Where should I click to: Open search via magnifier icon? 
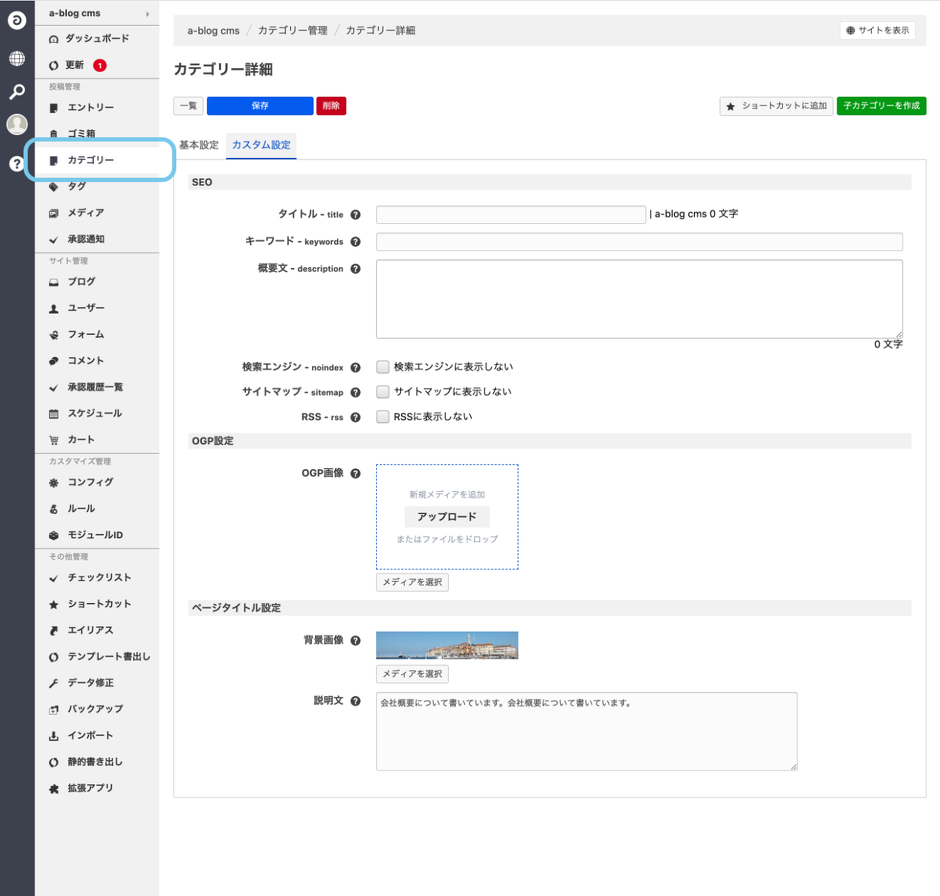coord(17,92)
